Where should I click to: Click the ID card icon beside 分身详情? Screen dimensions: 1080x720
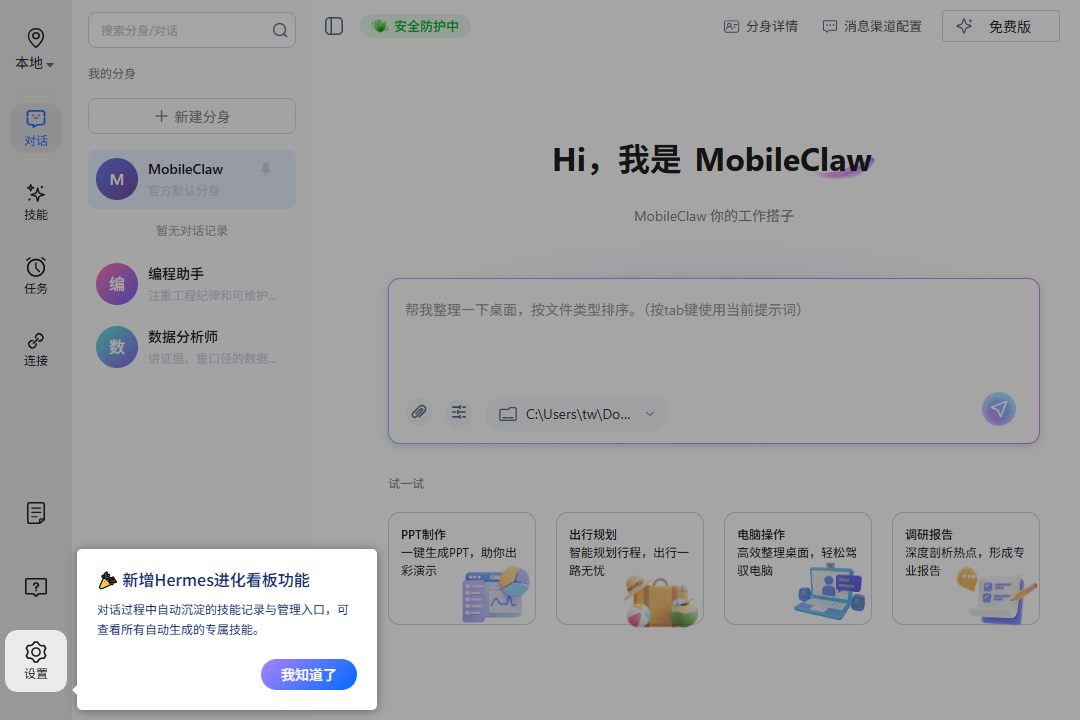pos(731,26)
